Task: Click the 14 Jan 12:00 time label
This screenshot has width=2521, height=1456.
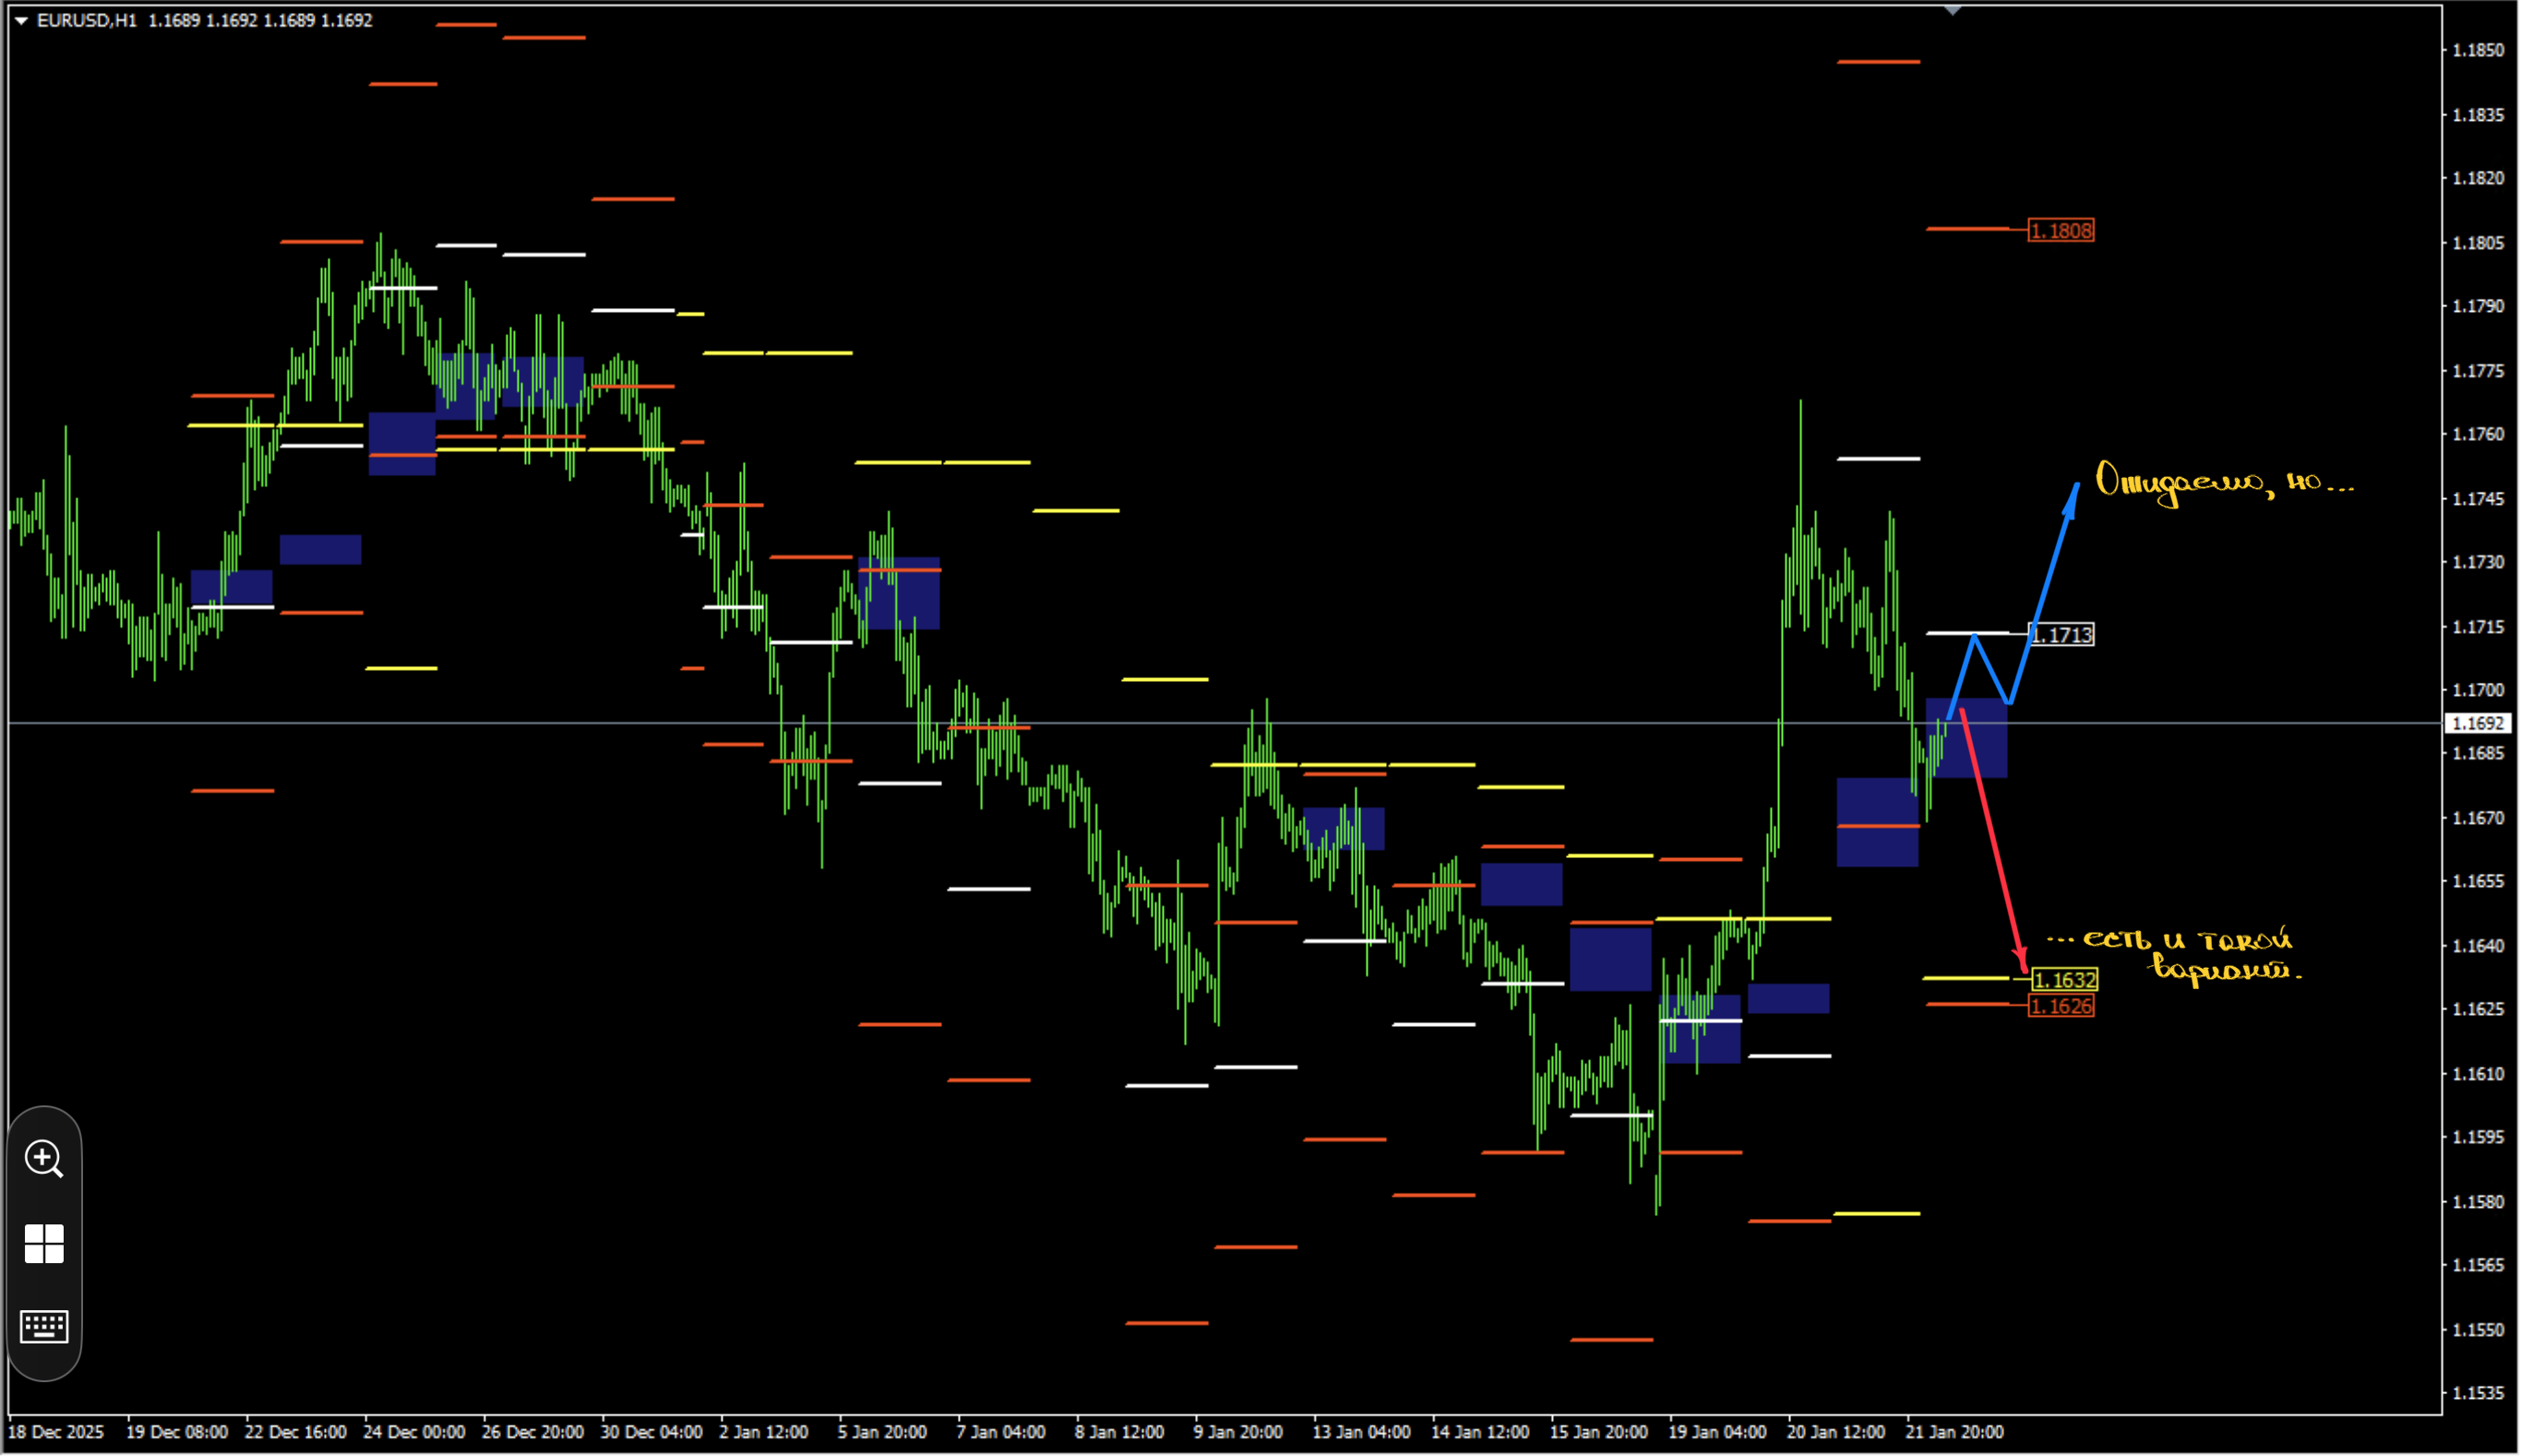Action: (x=1480, y=1432)
